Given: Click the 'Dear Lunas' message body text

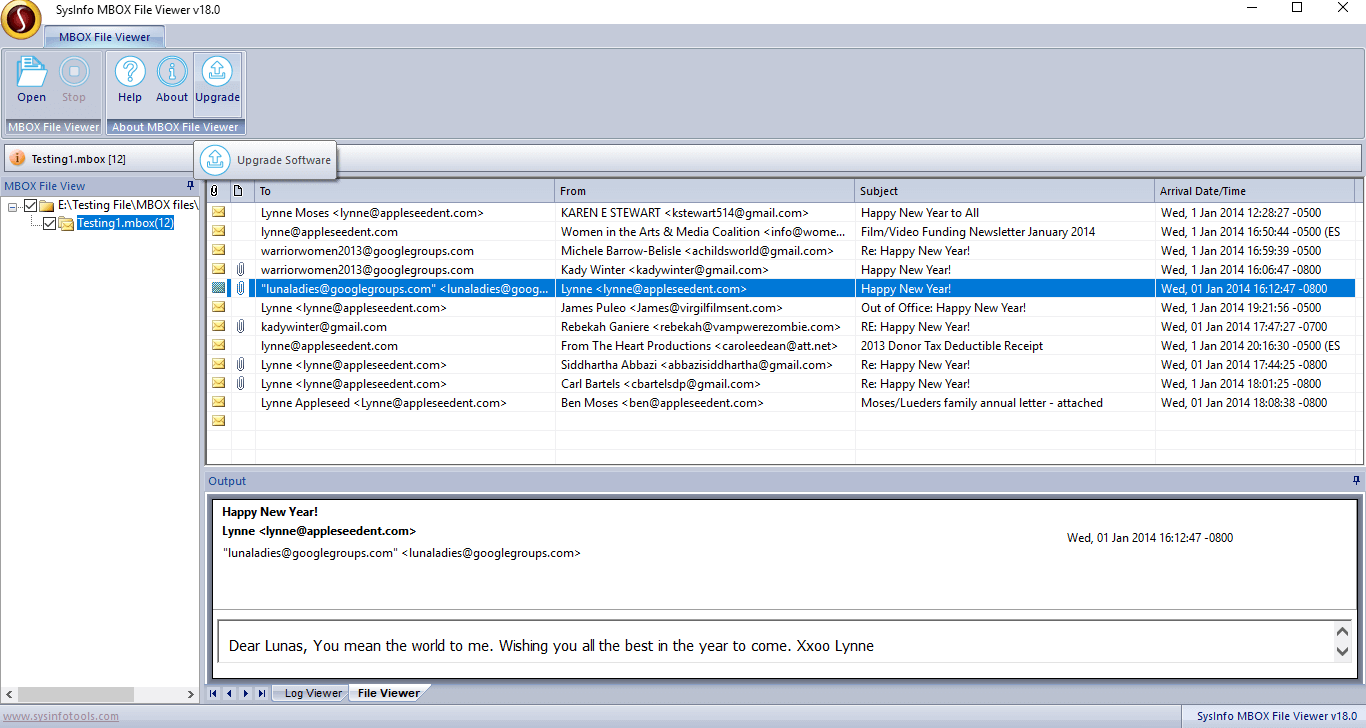Looking at the screenshot, I should coord(551,646).
